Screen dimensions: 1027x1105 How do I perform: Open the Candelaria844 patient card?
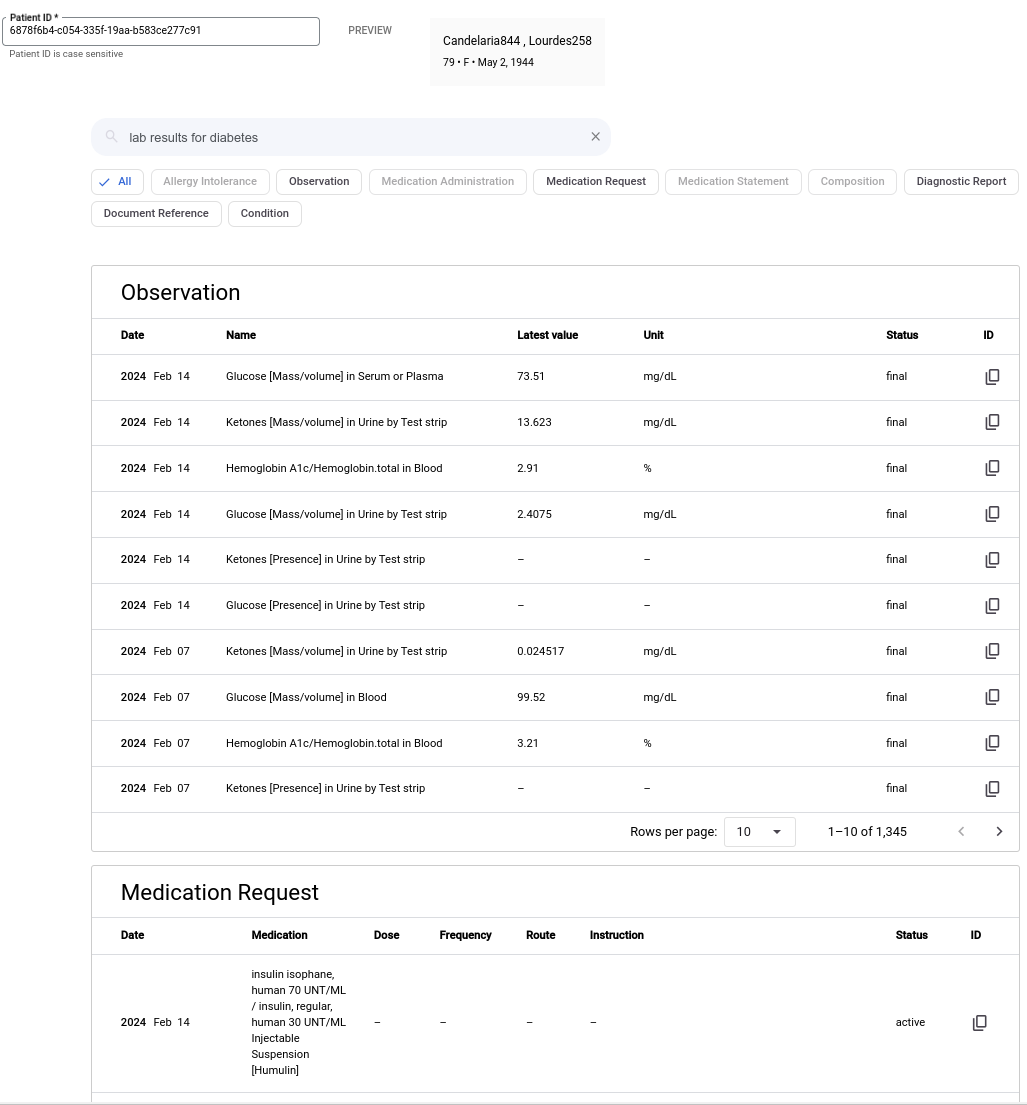[x=517, y=52]
